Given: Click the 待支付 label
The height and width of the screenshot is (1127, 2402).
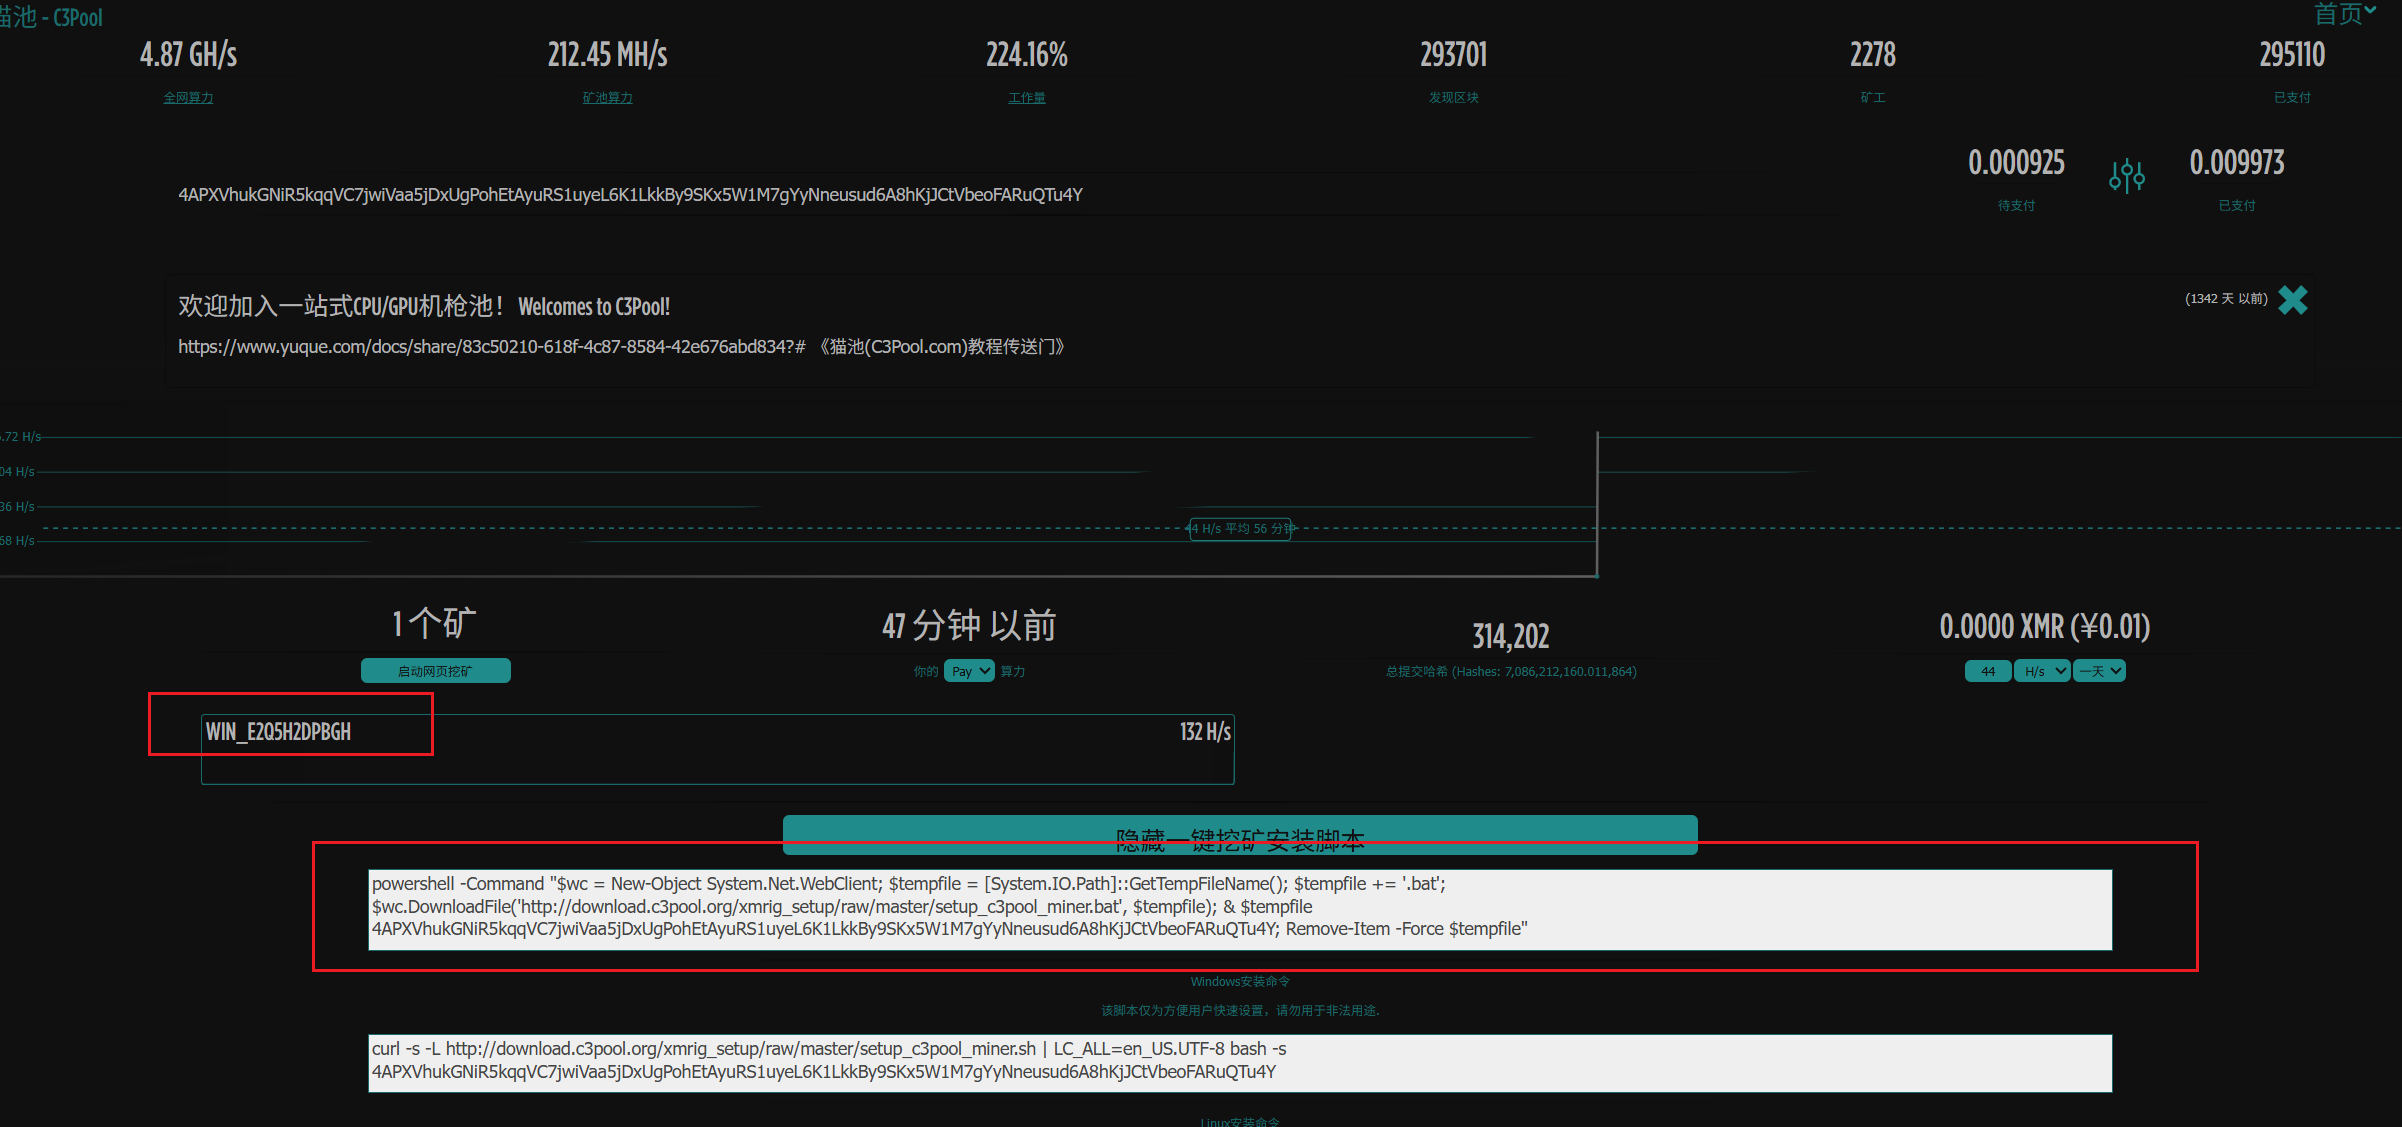Looking at the screenshot, I should click(2016, 206).
